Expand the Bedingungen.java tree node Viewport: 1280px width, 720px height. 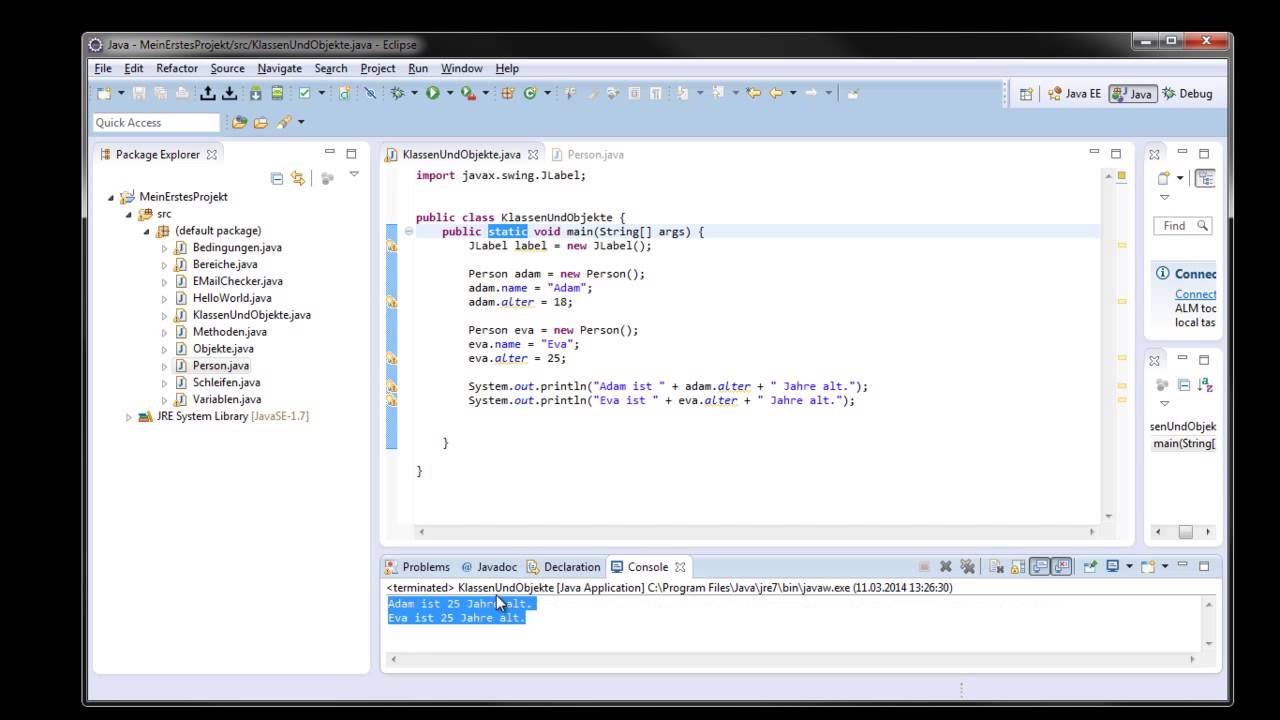pos(165,248)
